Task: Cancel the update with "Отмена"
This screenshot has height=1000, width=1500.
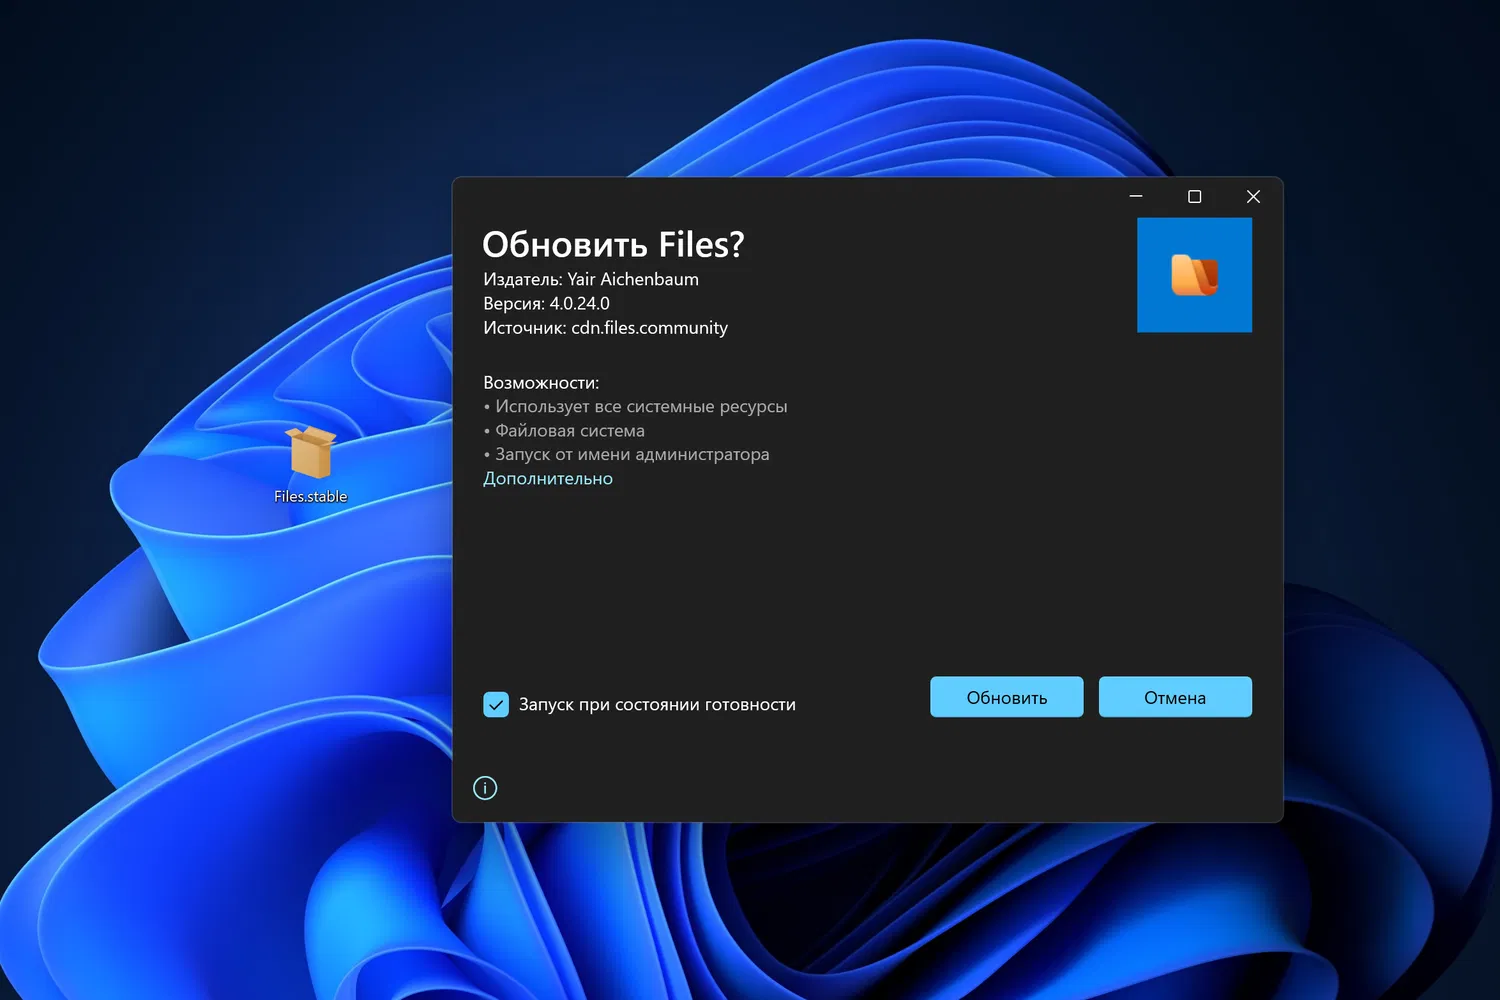Action: 1175,697
